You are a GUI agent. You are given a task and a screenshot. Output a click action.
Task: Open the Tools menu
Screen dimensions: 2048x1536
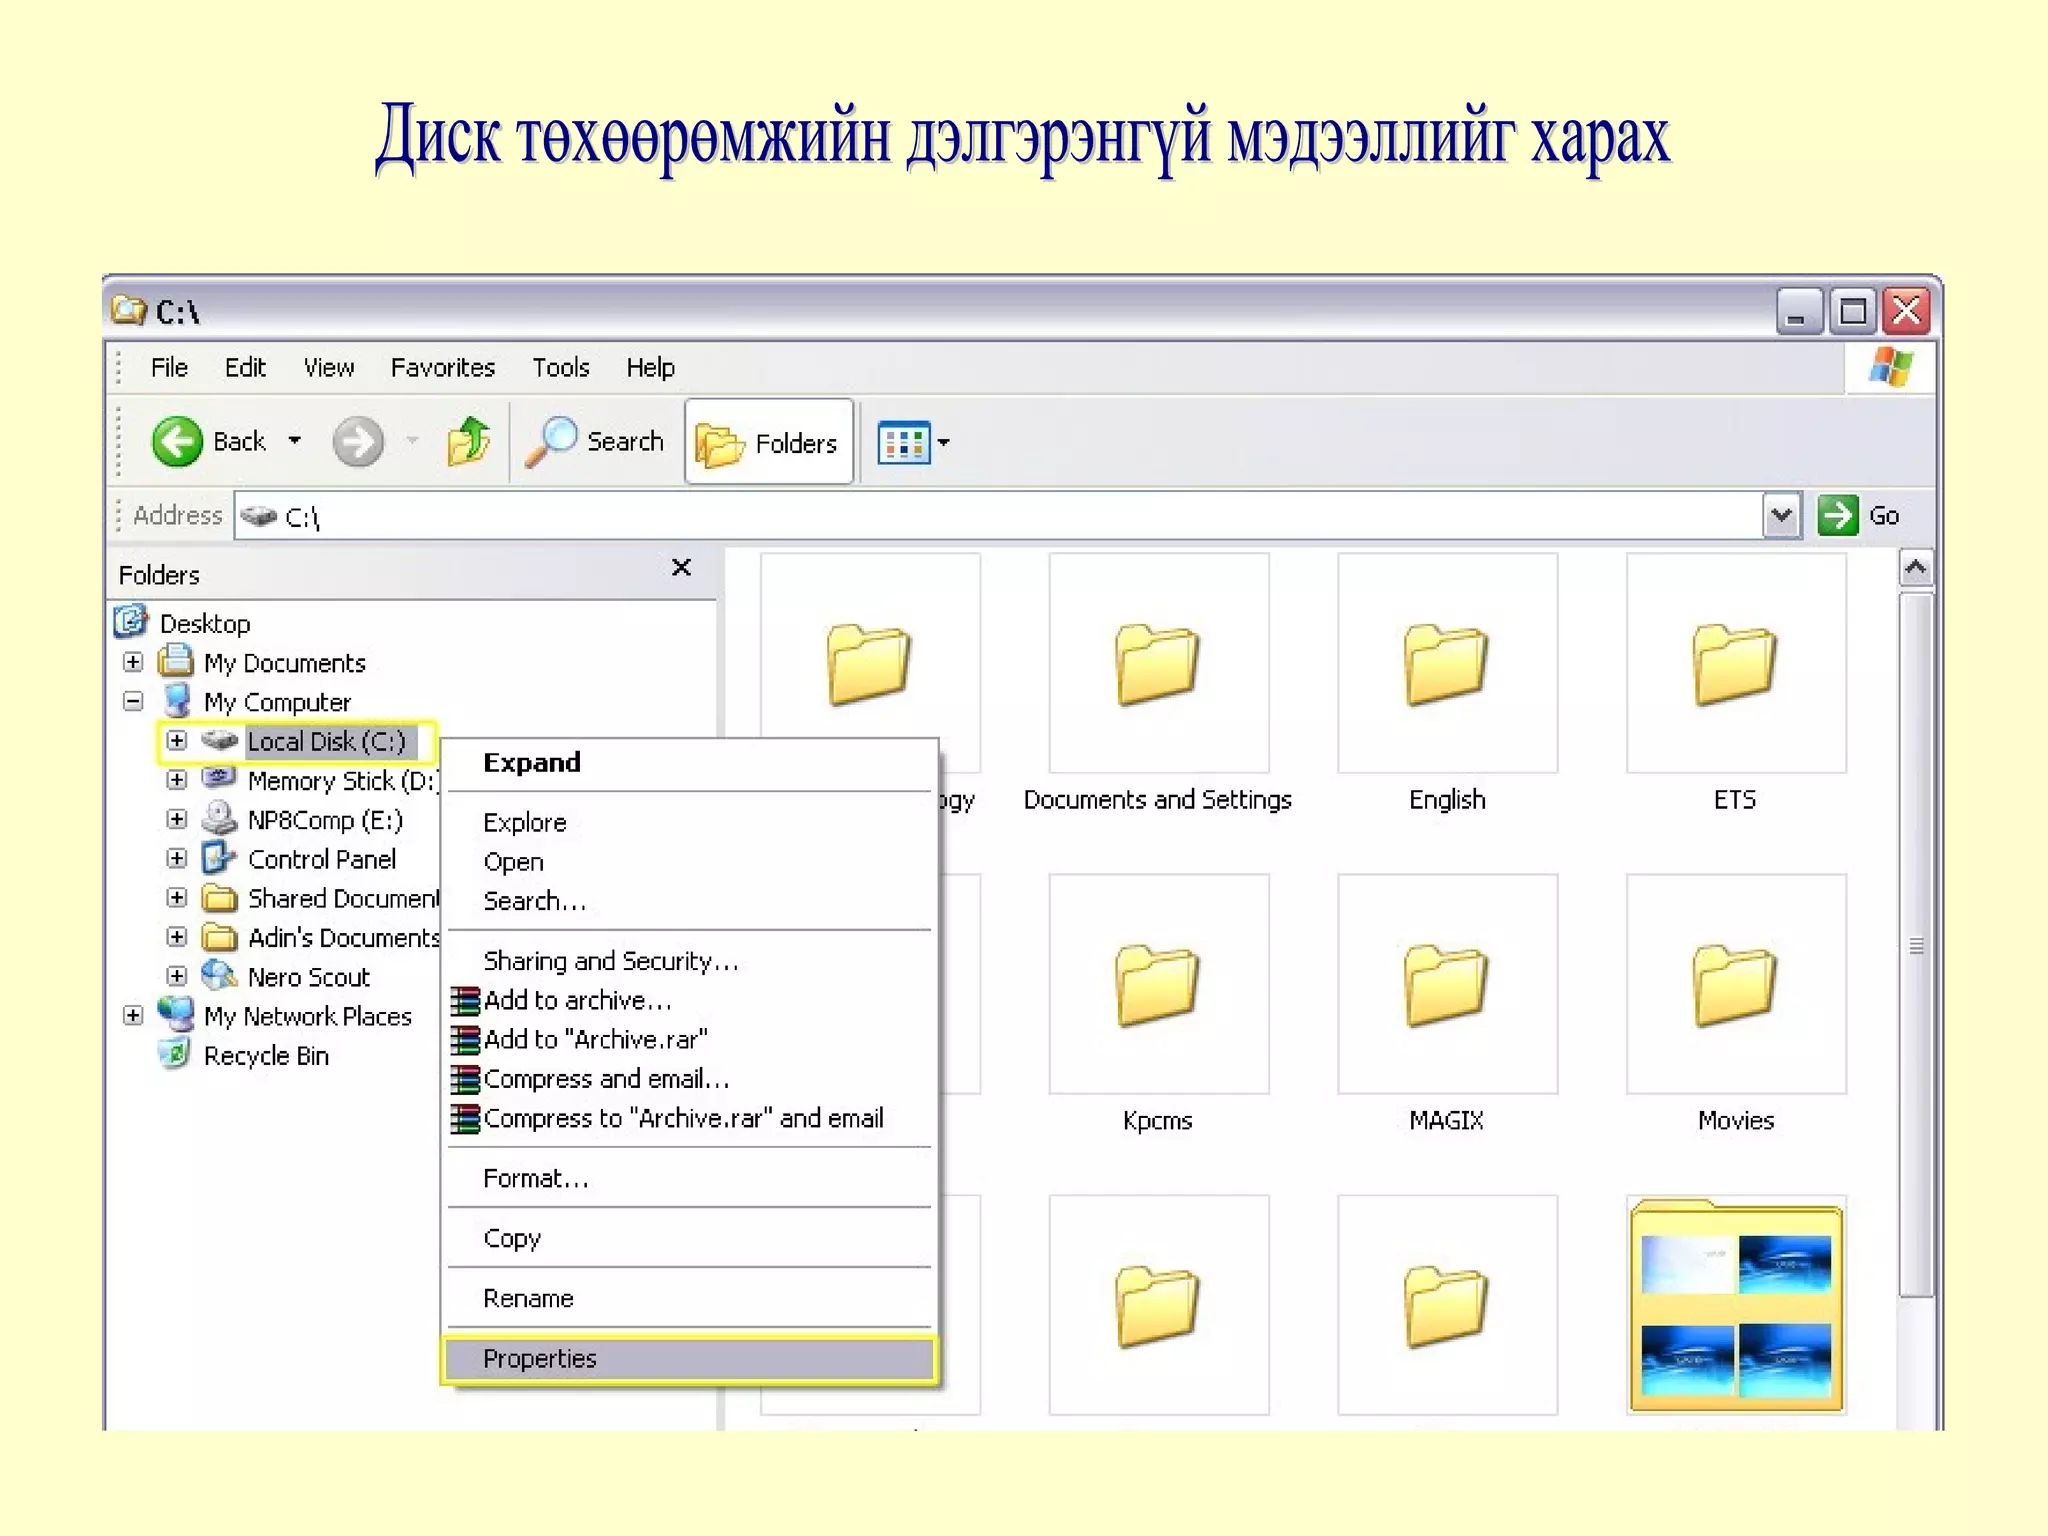(560, 368)
